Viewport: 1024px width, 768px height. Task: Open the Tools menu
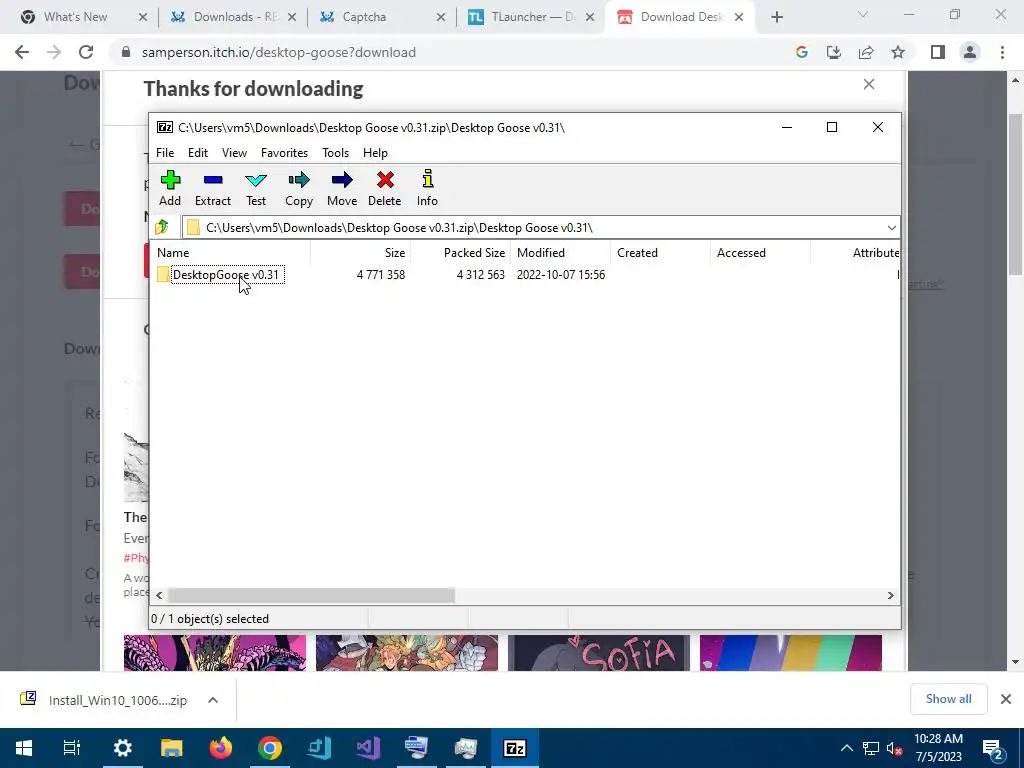pyautogui.click(x=336, y=153)
